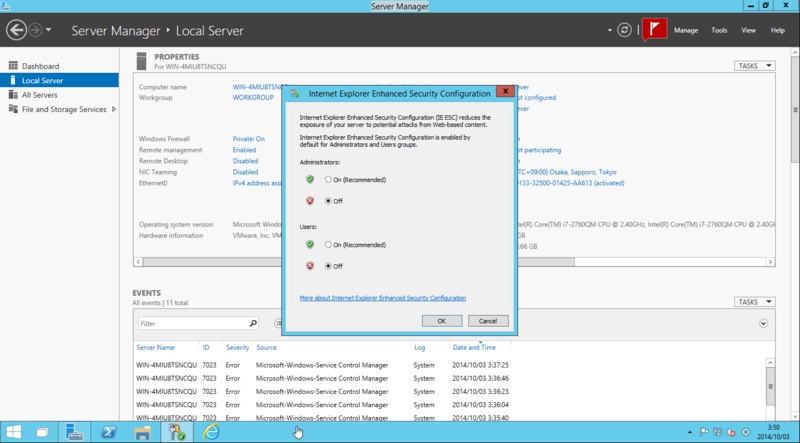Click the WORKGROUP link

coord(253,97)
